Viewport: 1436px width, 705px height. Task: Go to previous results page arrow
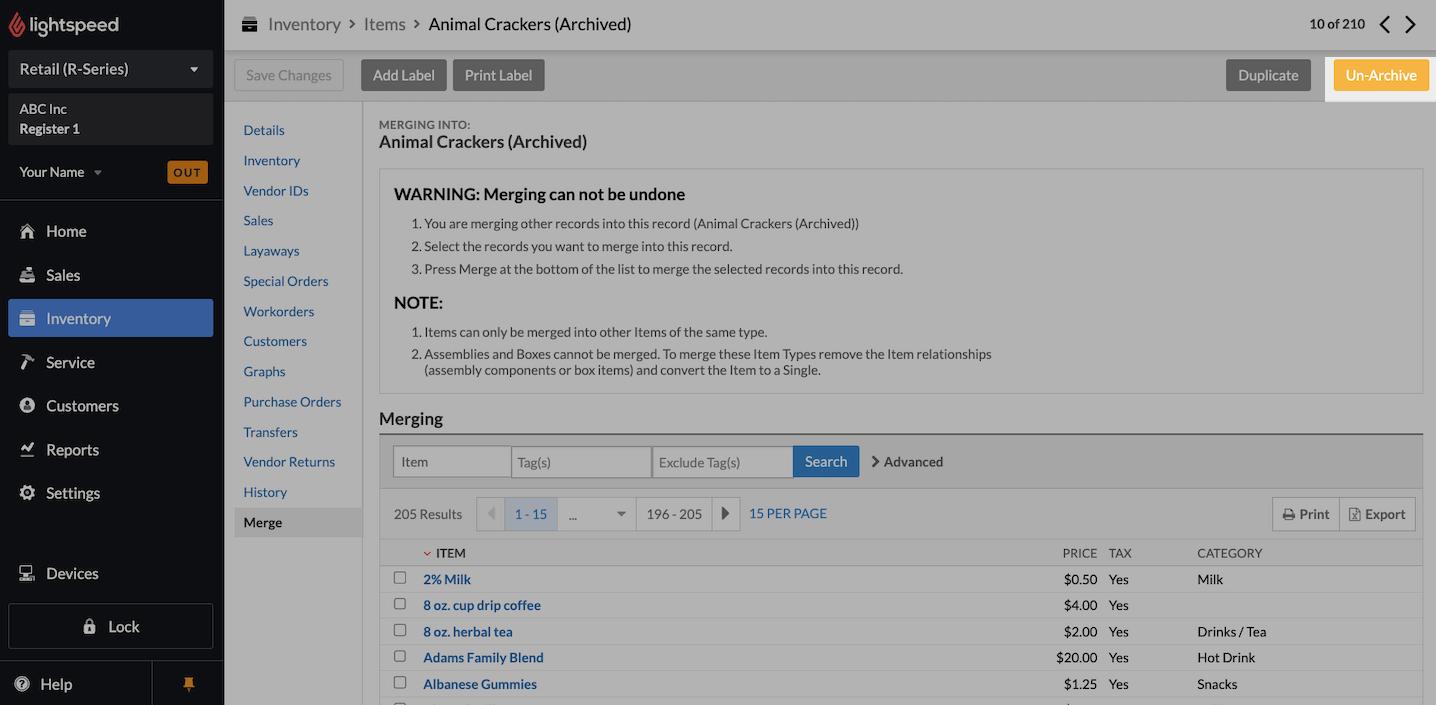(491, 514)
